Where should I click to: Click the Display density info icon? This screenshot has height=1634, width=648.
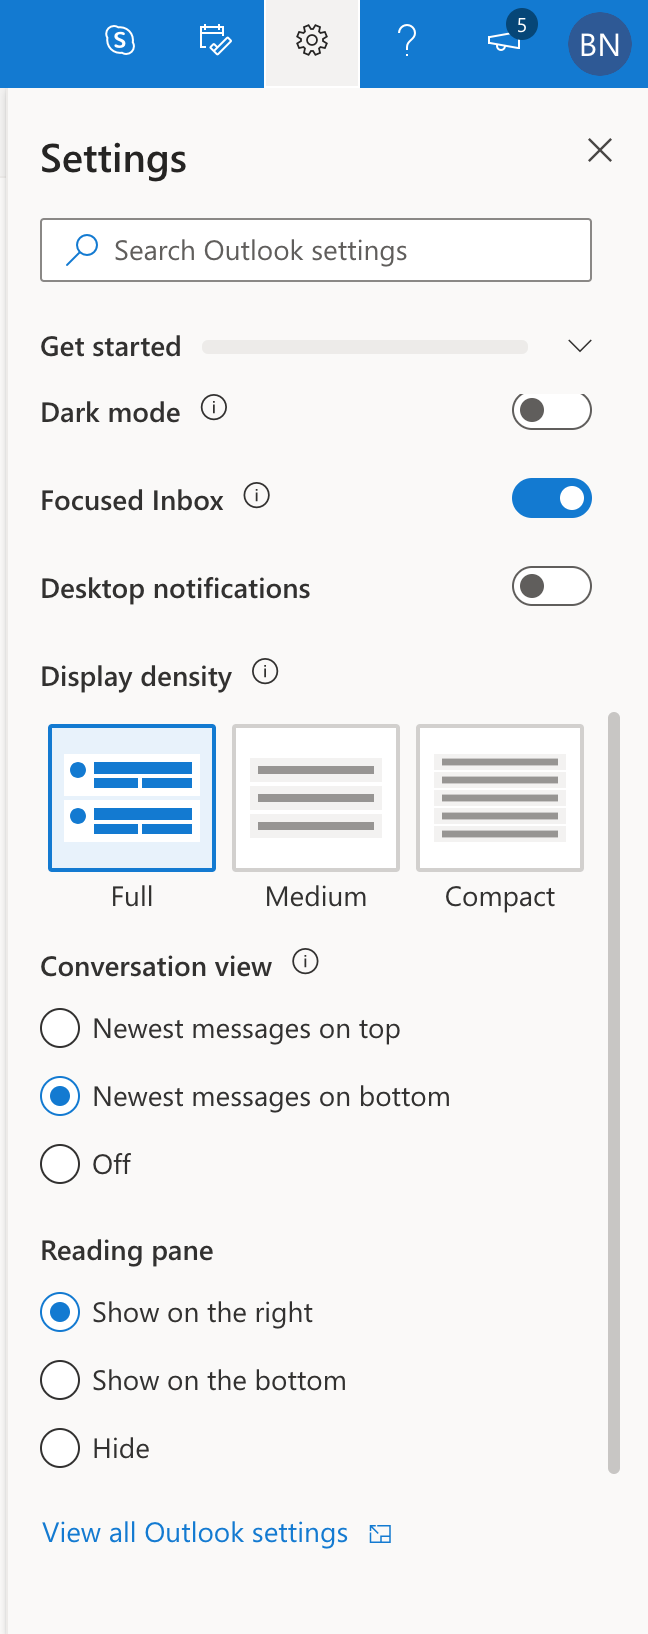coord(265,672)
